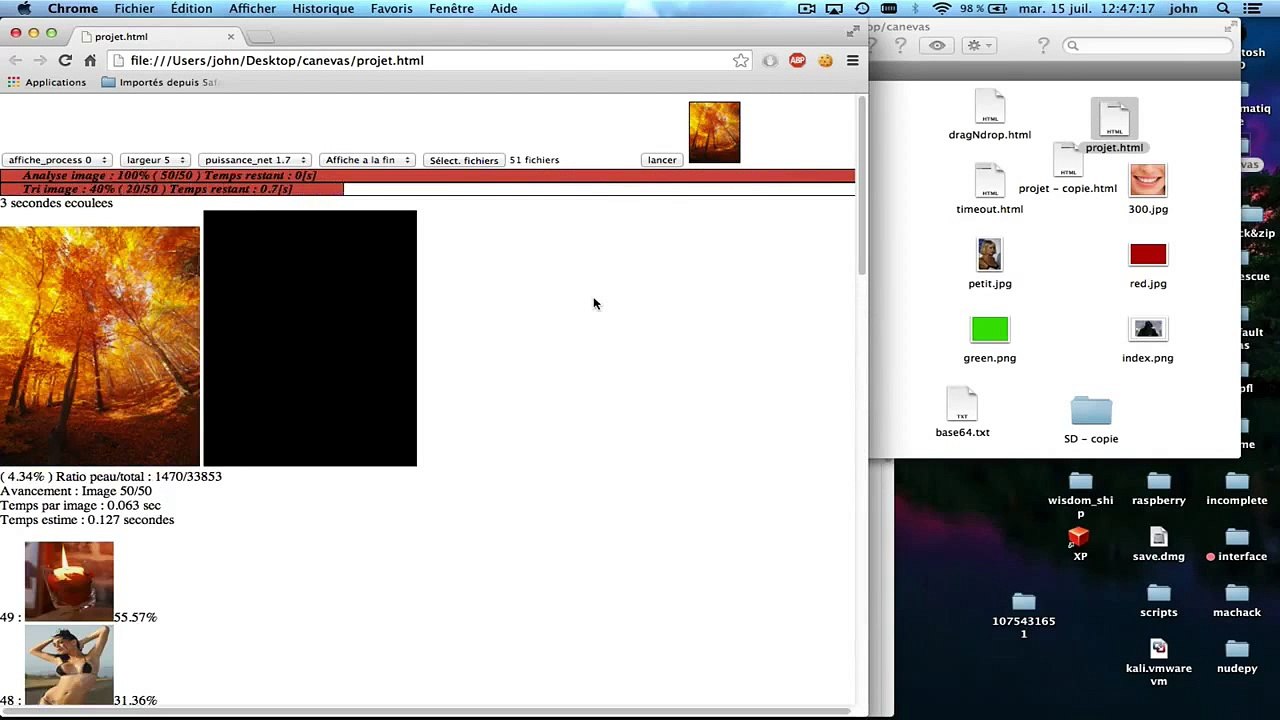Click the grey extension icon beside the star
The image size is (1280, 720).
point(769,61)
